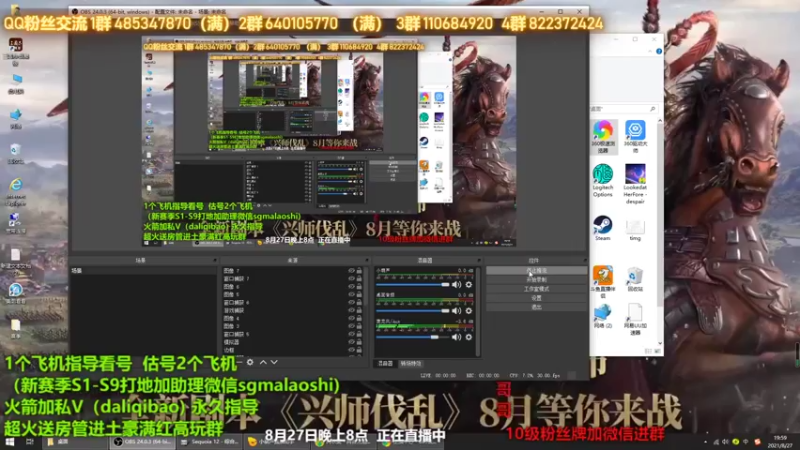Select the This PC desktop icon
The width and height of the screenshot is (800, 450).
[x=16, y=84]
